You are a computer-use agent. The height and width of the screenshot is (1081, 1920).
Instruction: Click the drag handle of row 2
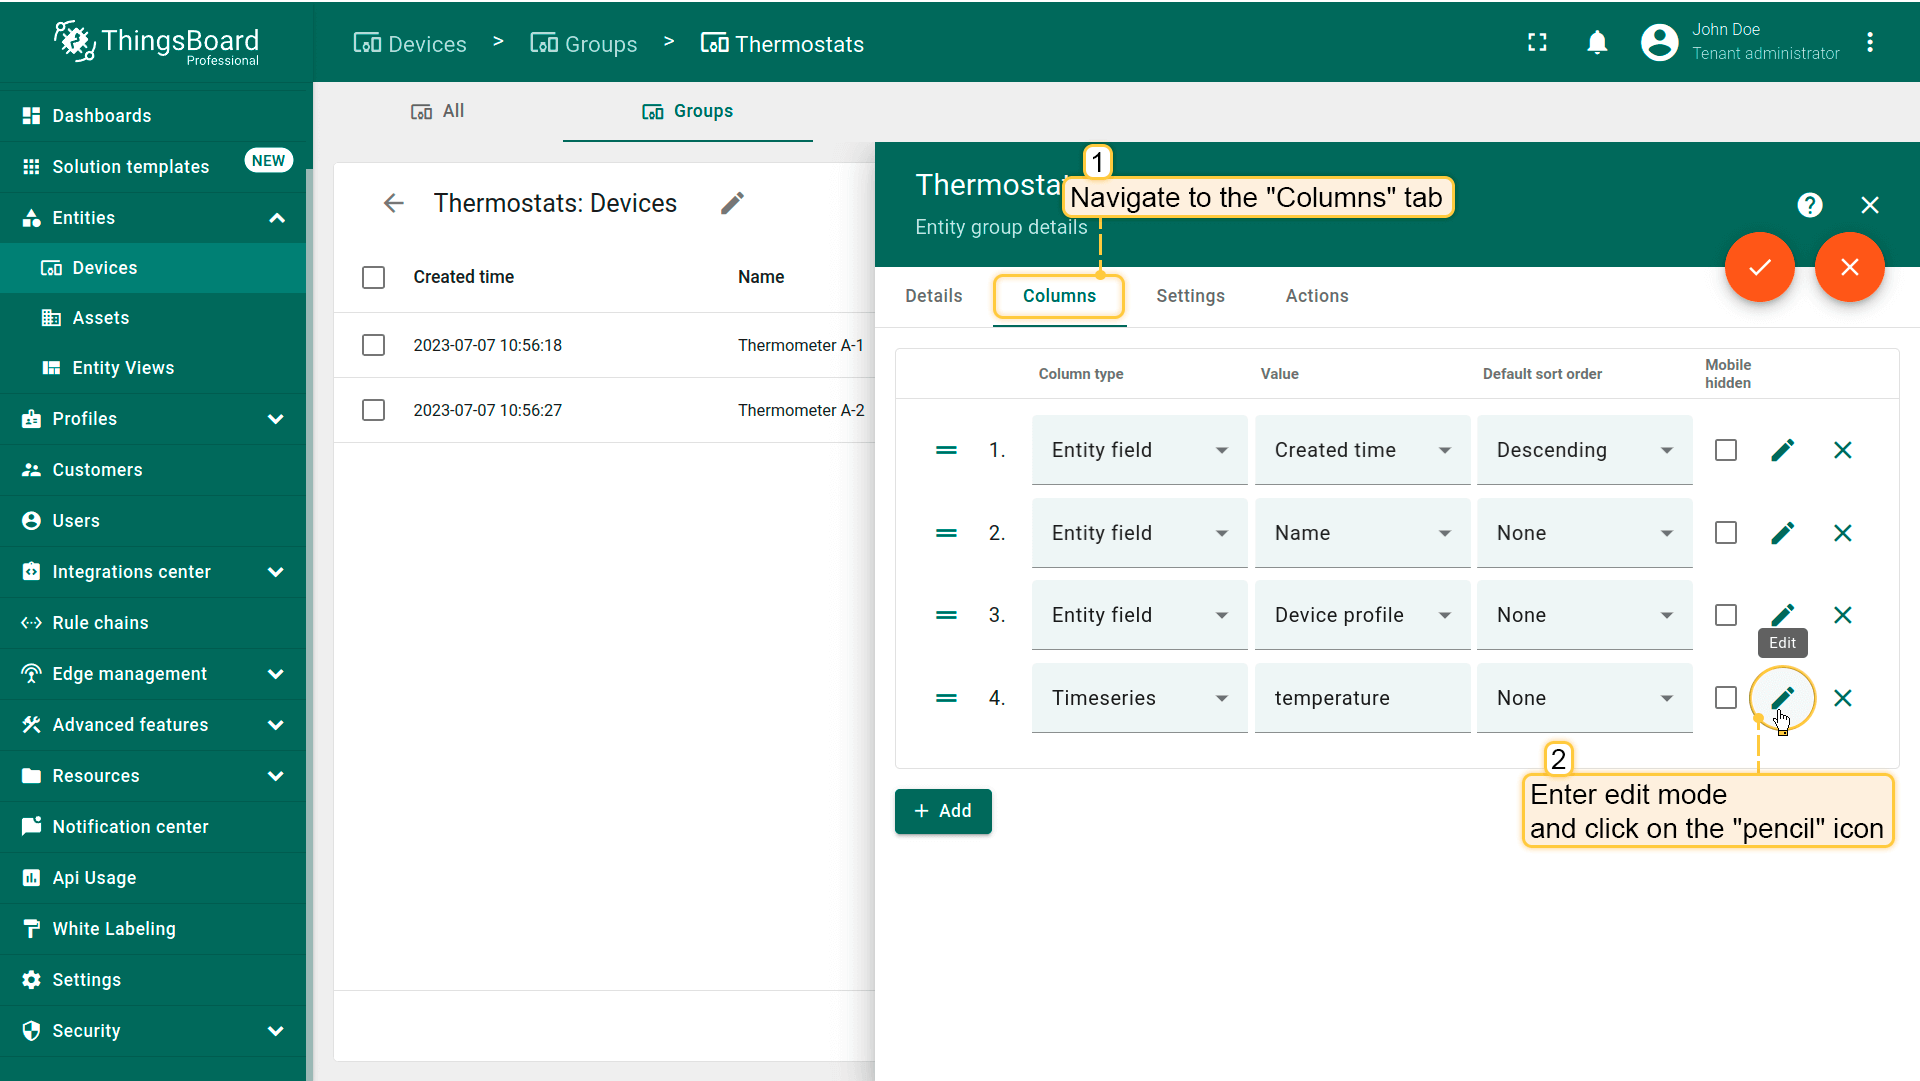tap(946, 533)
